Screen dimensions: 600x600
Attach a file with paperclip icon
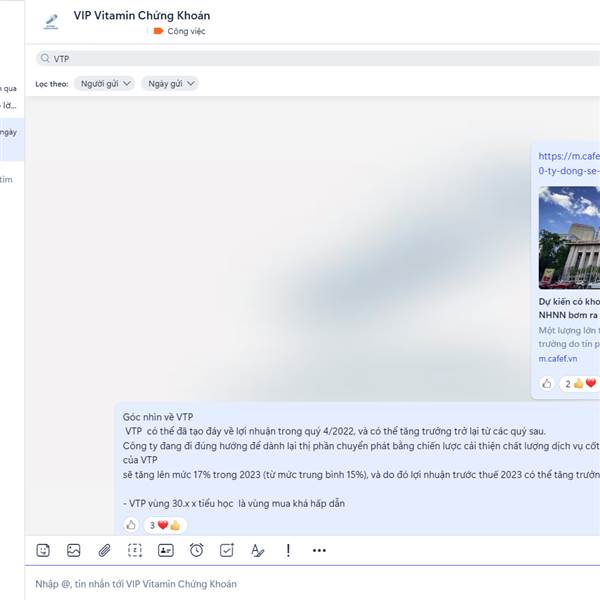tap(104, 550)
